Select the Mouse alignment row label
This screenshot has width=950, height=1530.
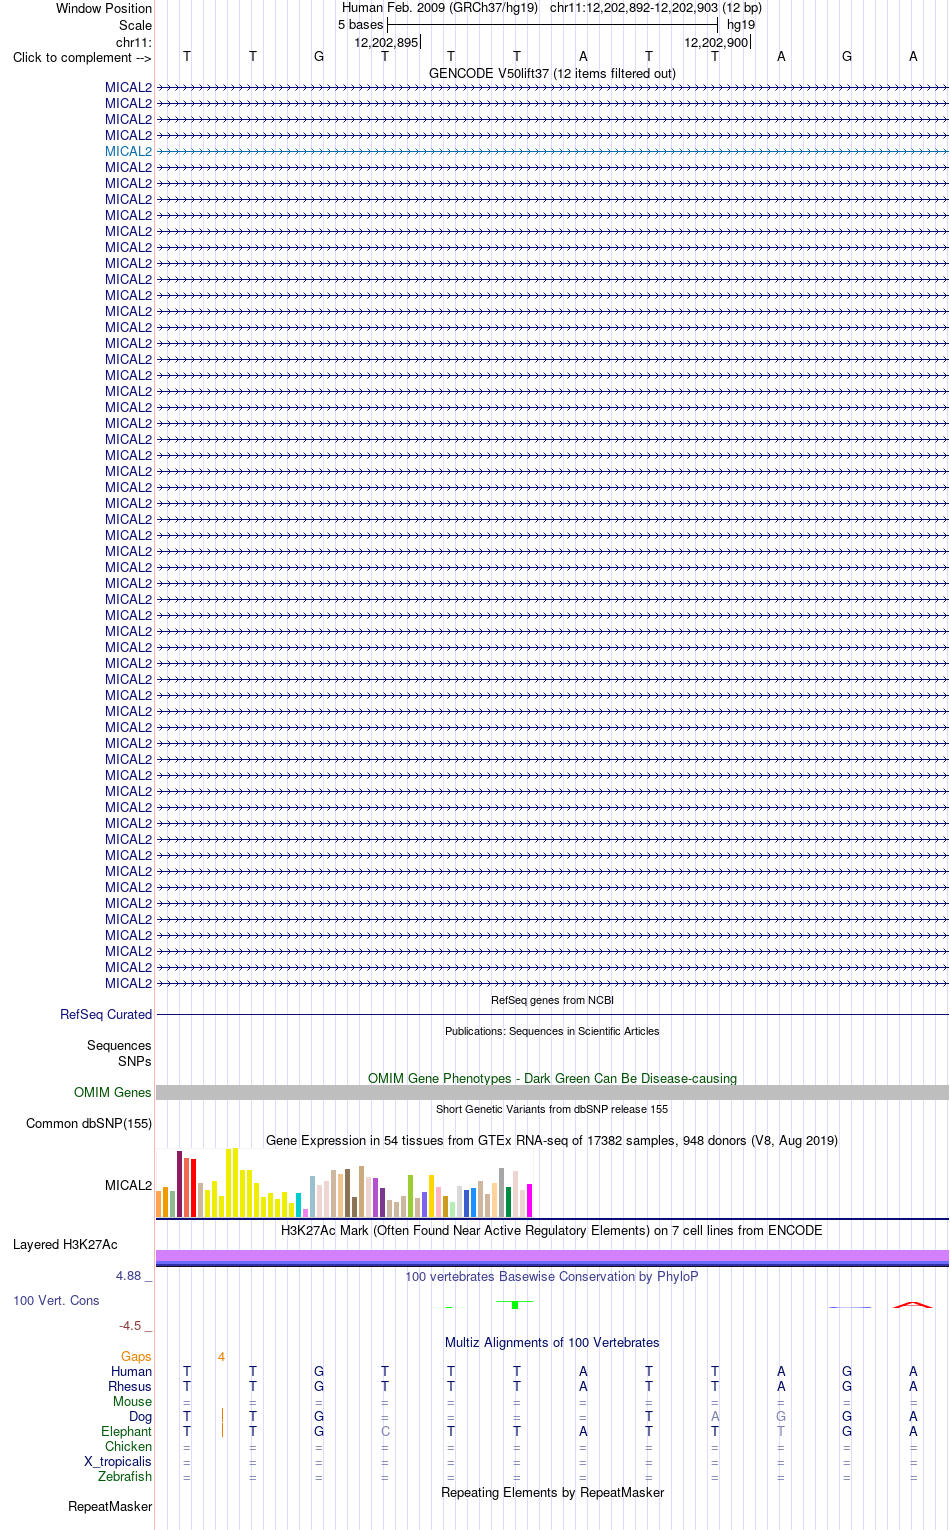tap(132, 1401)
